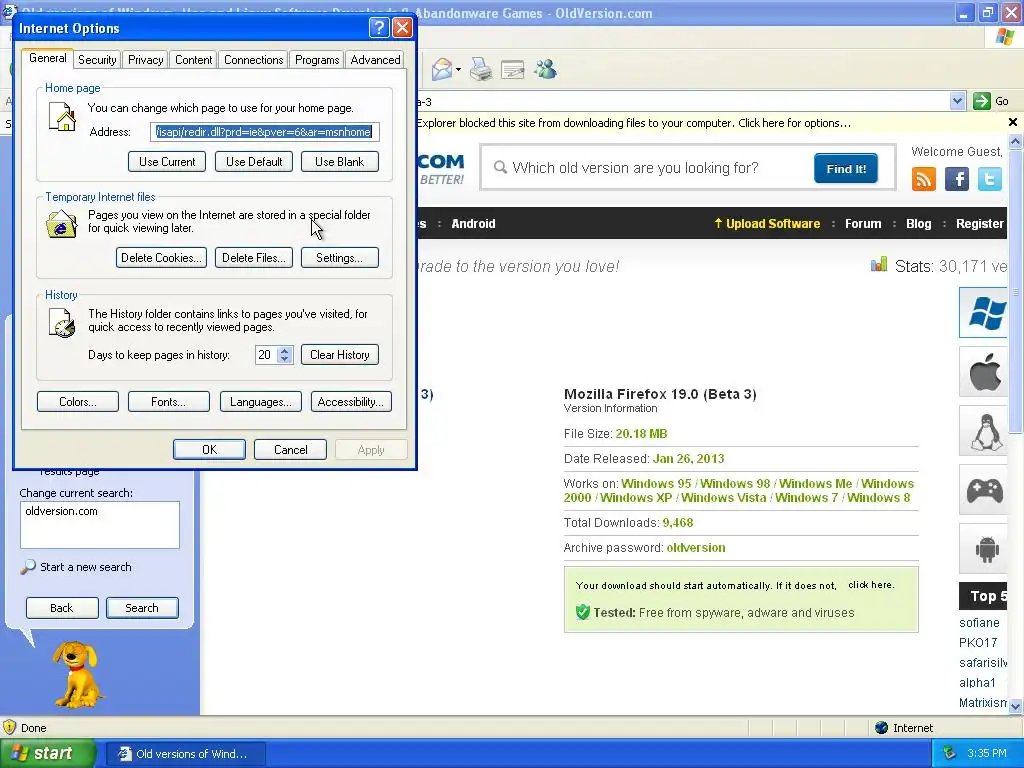This screenshot has width=1024, height=768.
Task: Click the Use Default button
Action: pyautogui.click(x=254, y=161)
